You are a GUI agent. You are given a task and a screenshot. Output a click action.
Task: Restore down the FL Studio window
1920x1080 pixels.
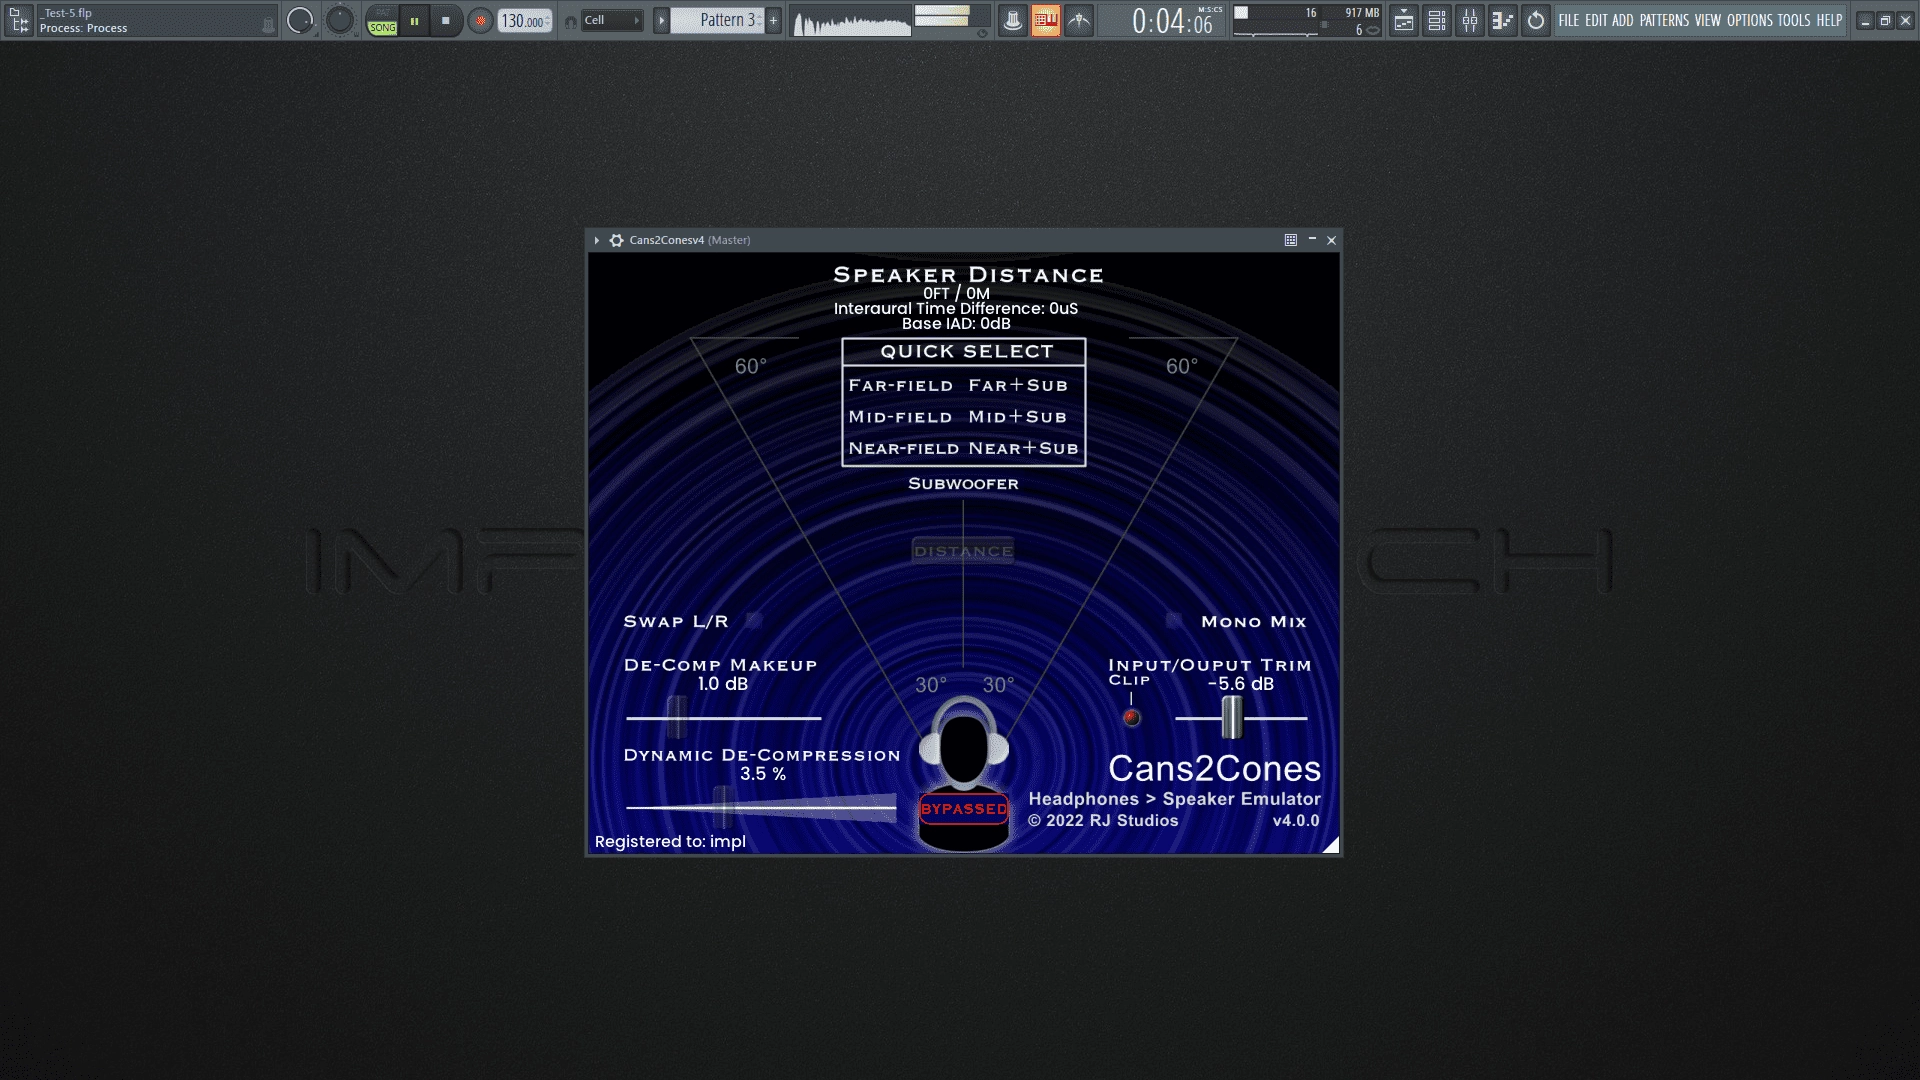pos(1885,20)
